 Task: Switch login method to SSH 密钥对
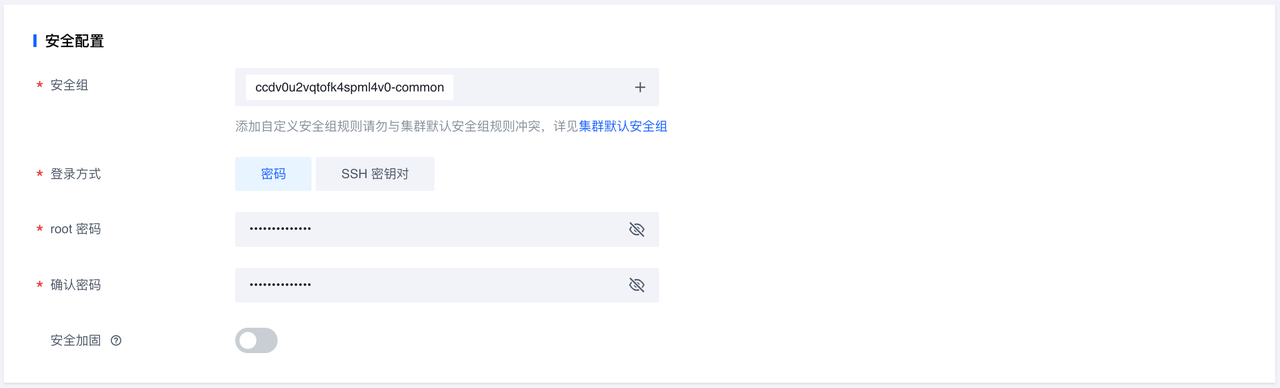click(375, 174)
